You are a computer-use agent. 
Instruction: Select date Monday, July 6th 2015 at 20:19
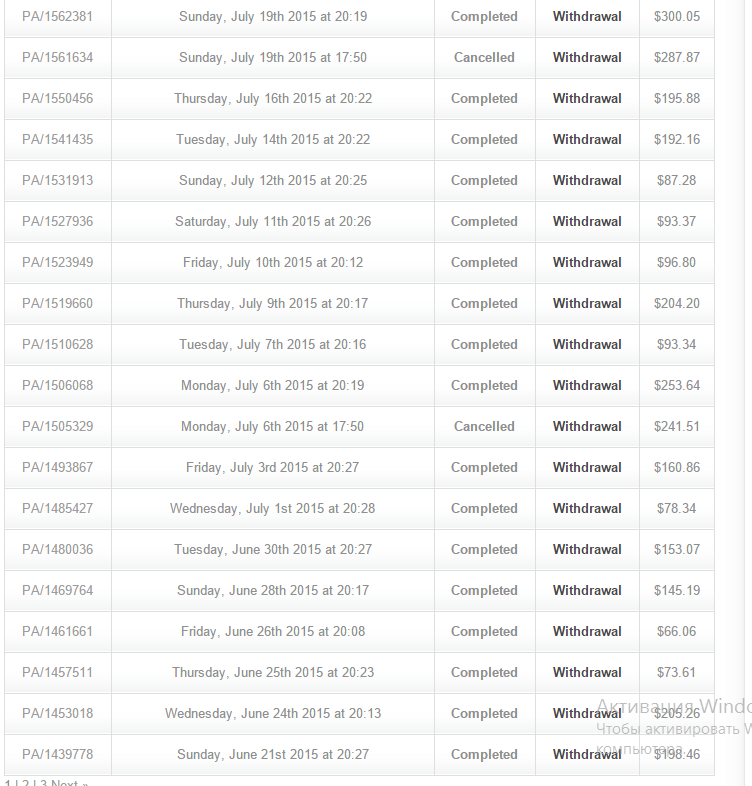(273, 385)
